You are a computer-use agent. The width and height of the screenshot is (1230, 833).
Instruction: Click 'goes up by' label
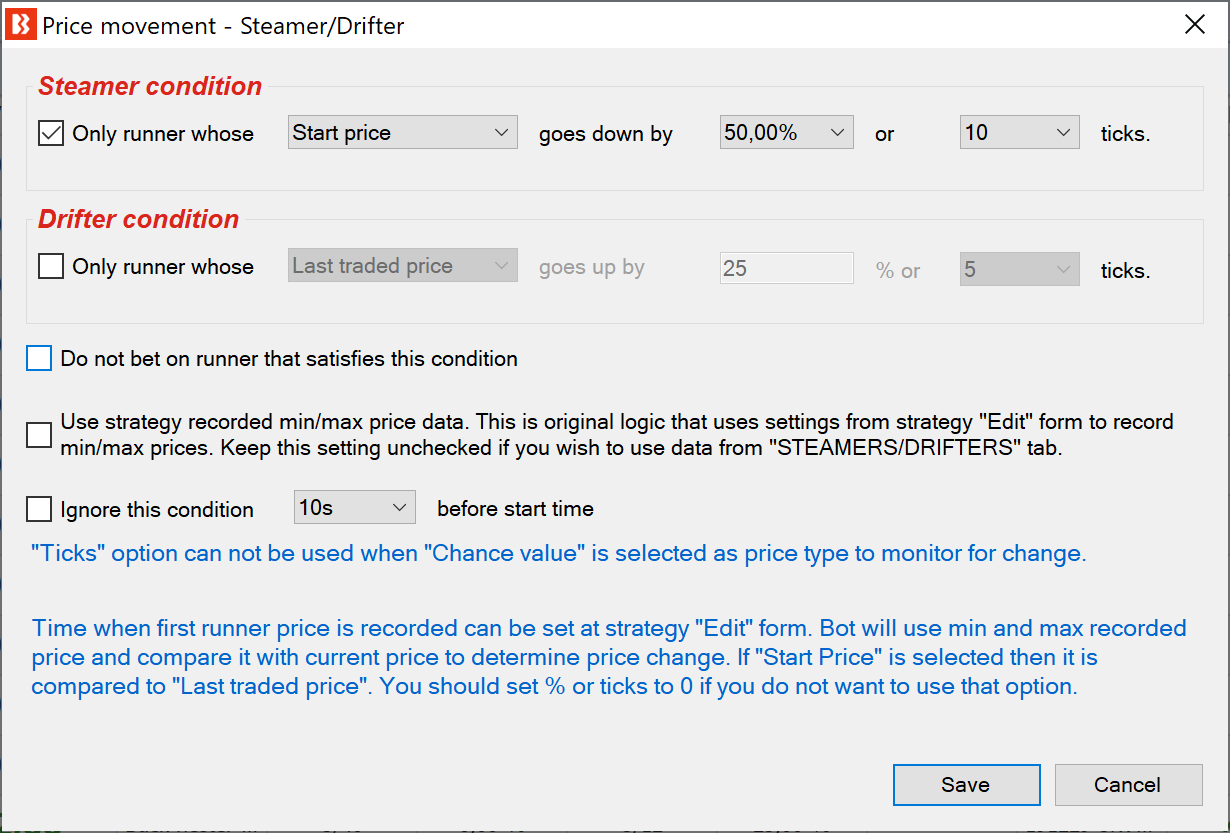[592, 267]
